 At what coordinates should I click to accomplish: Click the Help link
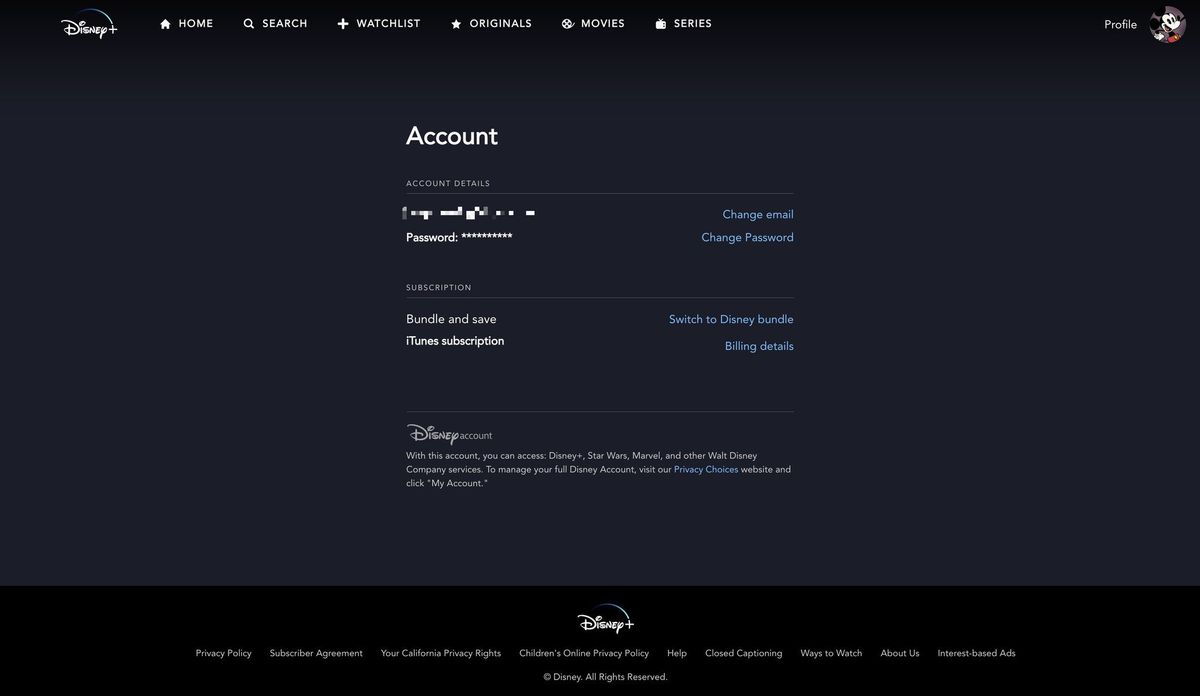click(678, 651)
